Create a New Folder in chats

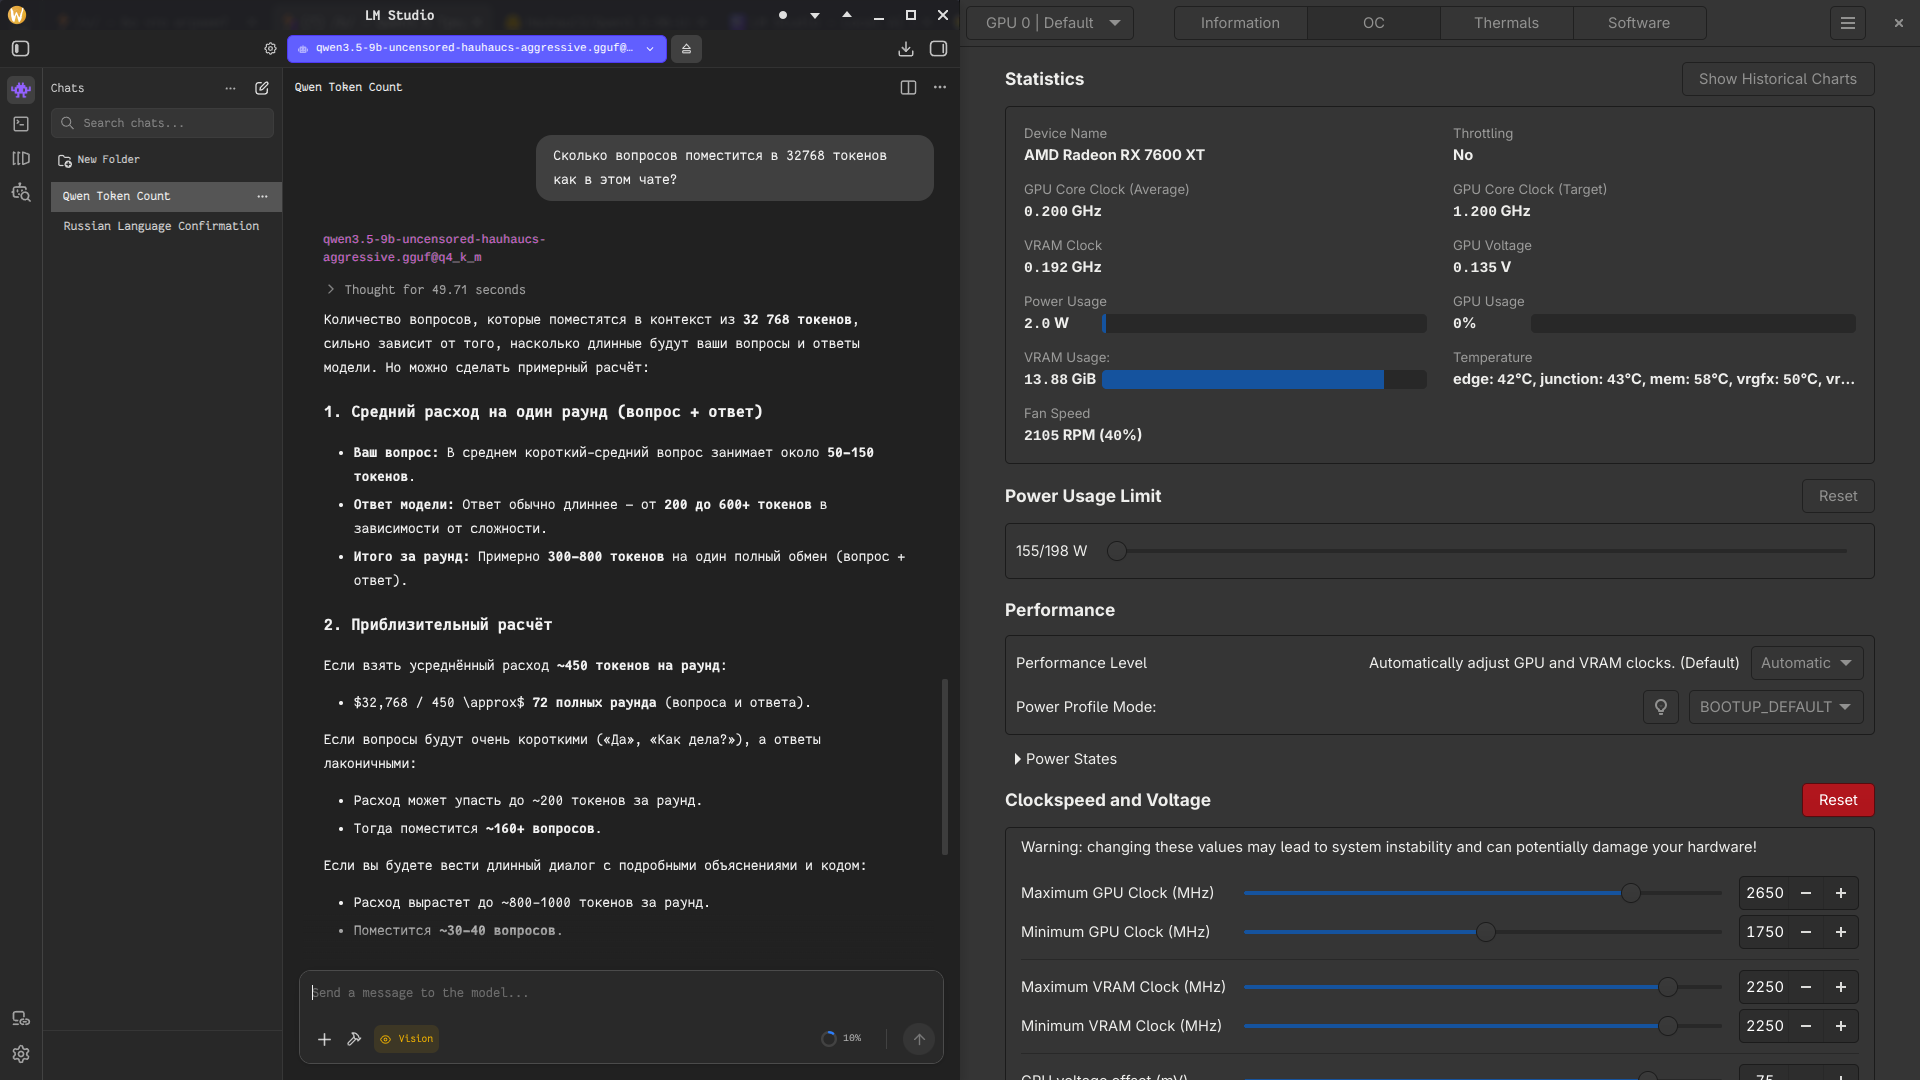99,160
